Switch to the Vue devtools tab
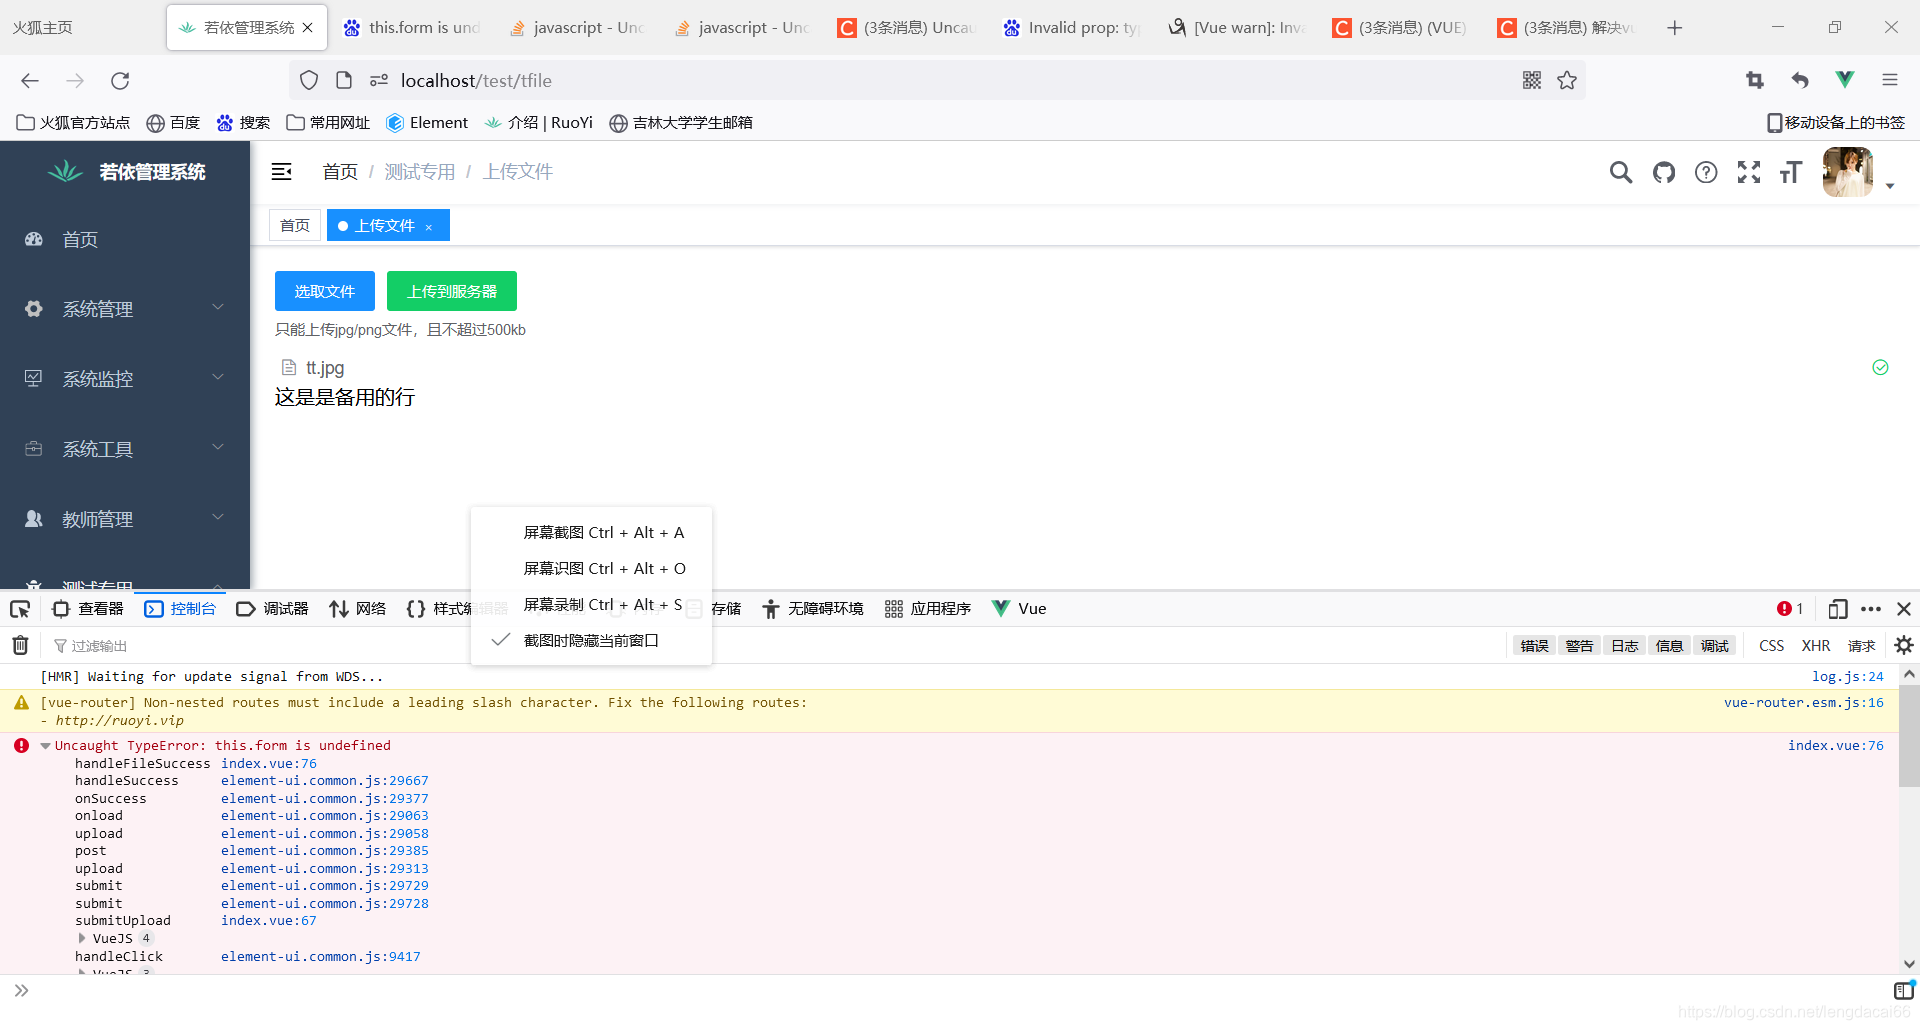This screenshot has width=1920, height=1030. 1019,609
